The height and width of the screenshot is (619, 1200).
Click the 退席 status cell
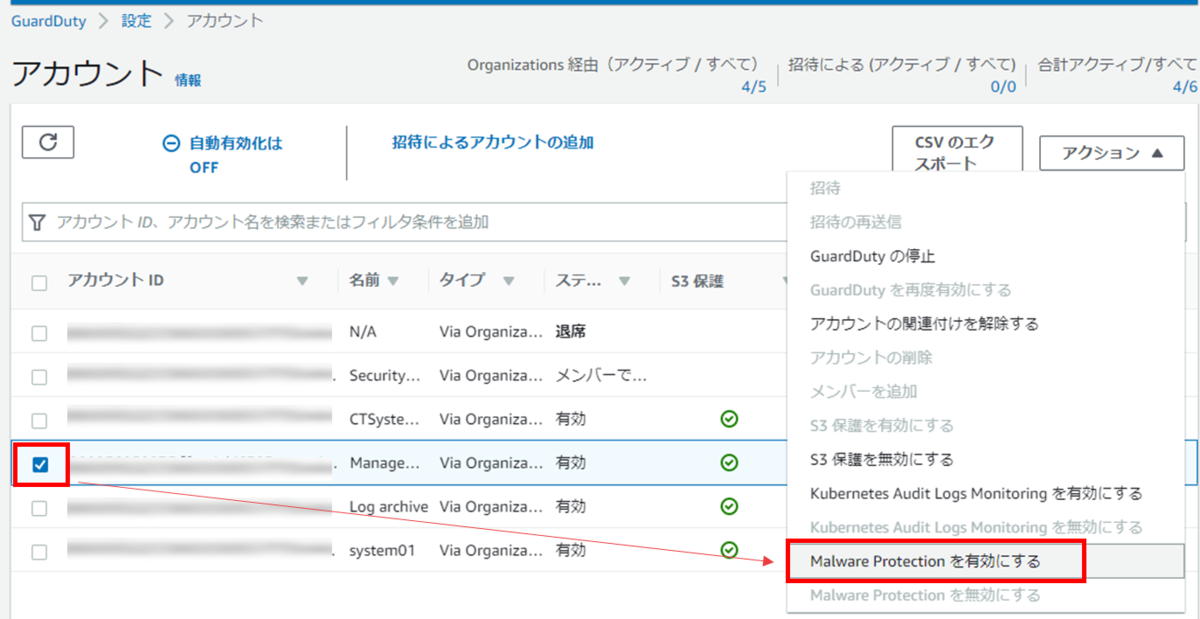tap(571, 332)
